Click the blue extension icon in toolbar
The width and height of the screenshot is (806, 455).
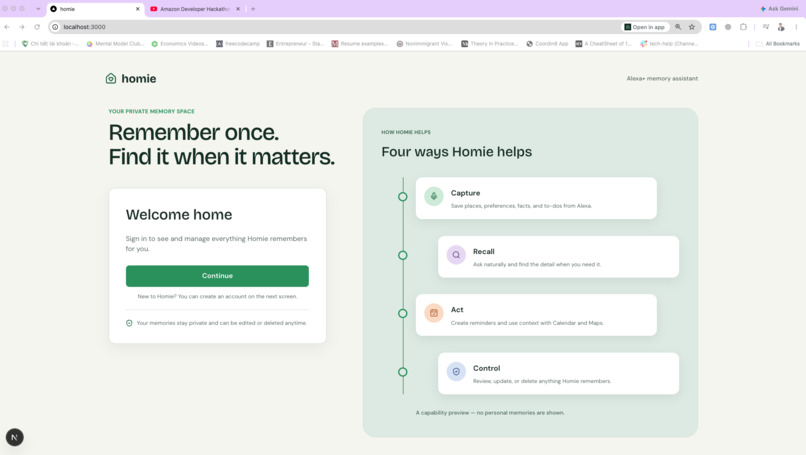point(712,27)
